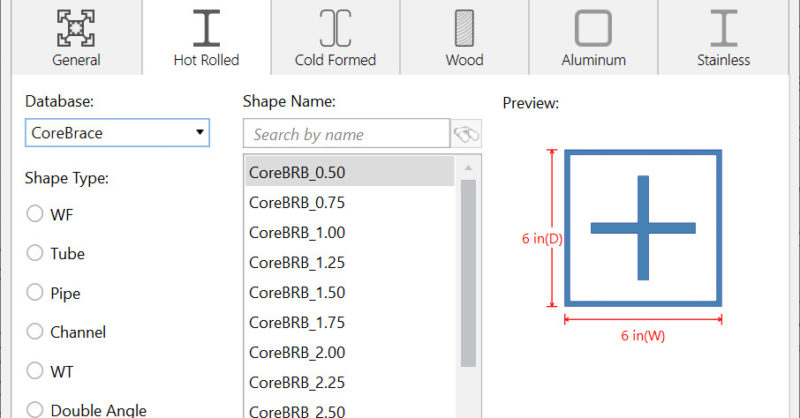The width and height of the screenshot is (800, 418).
Task: Switch to Cold Formed section icon
Action: tap(335, 28)
